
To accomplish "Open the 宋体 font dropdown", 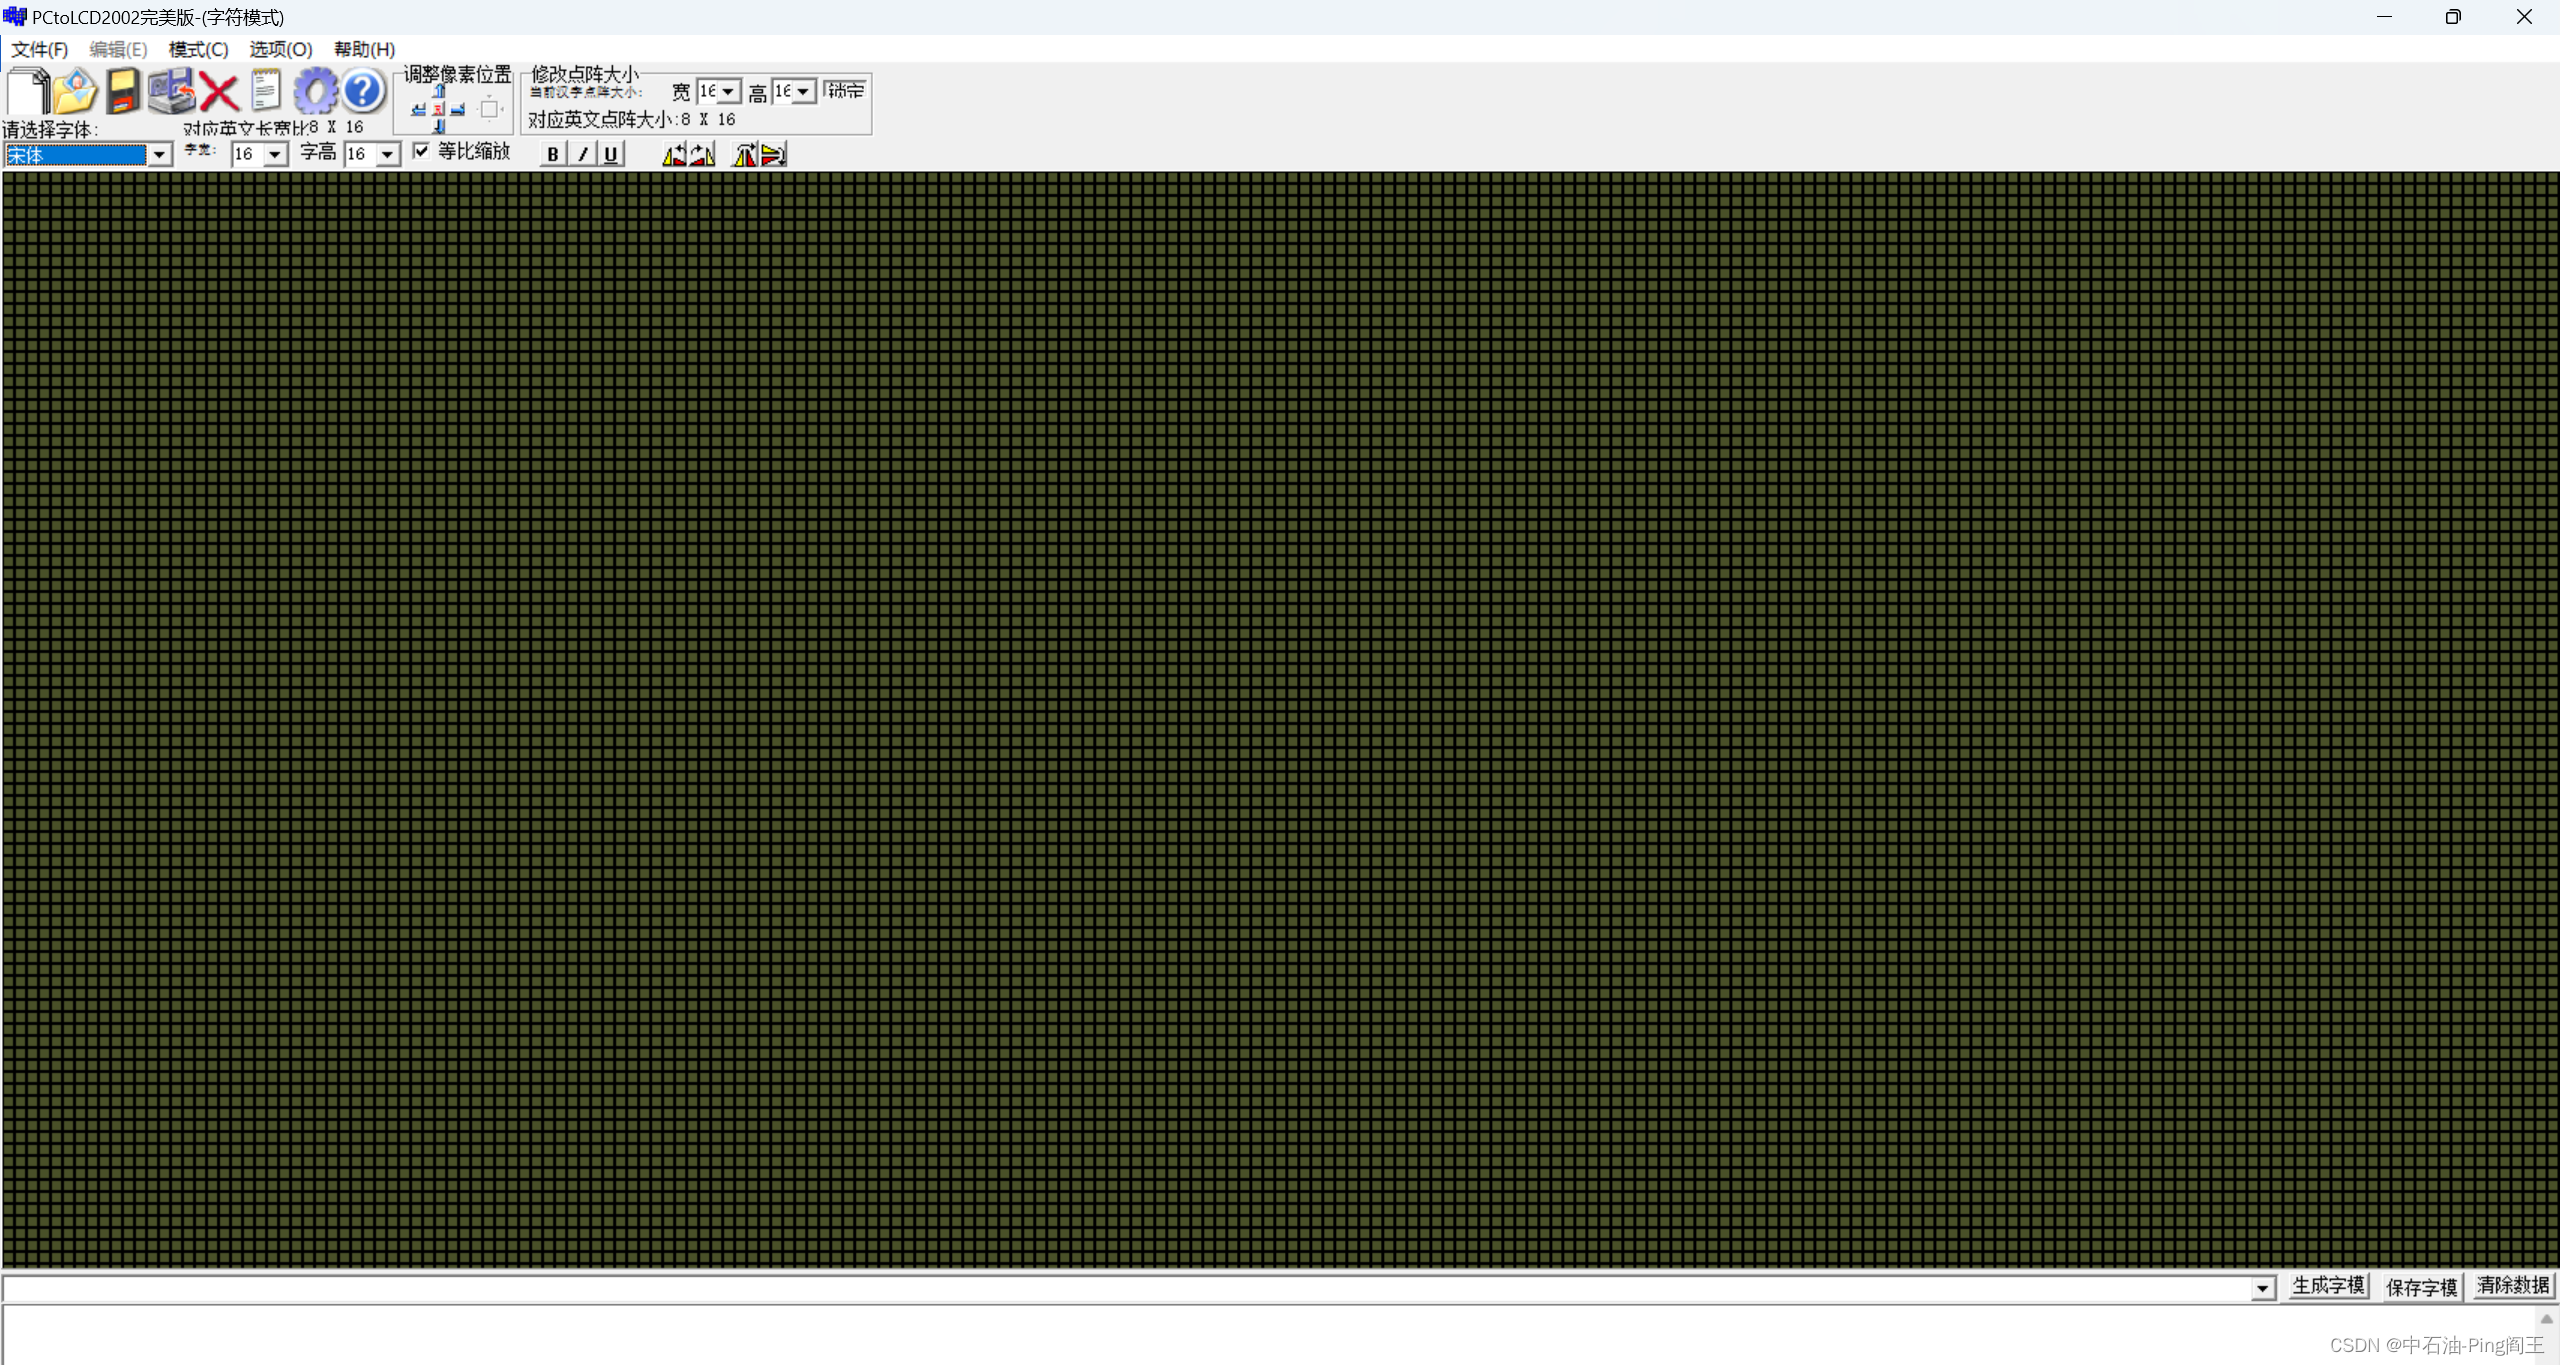I will click(x=159, y=155).
